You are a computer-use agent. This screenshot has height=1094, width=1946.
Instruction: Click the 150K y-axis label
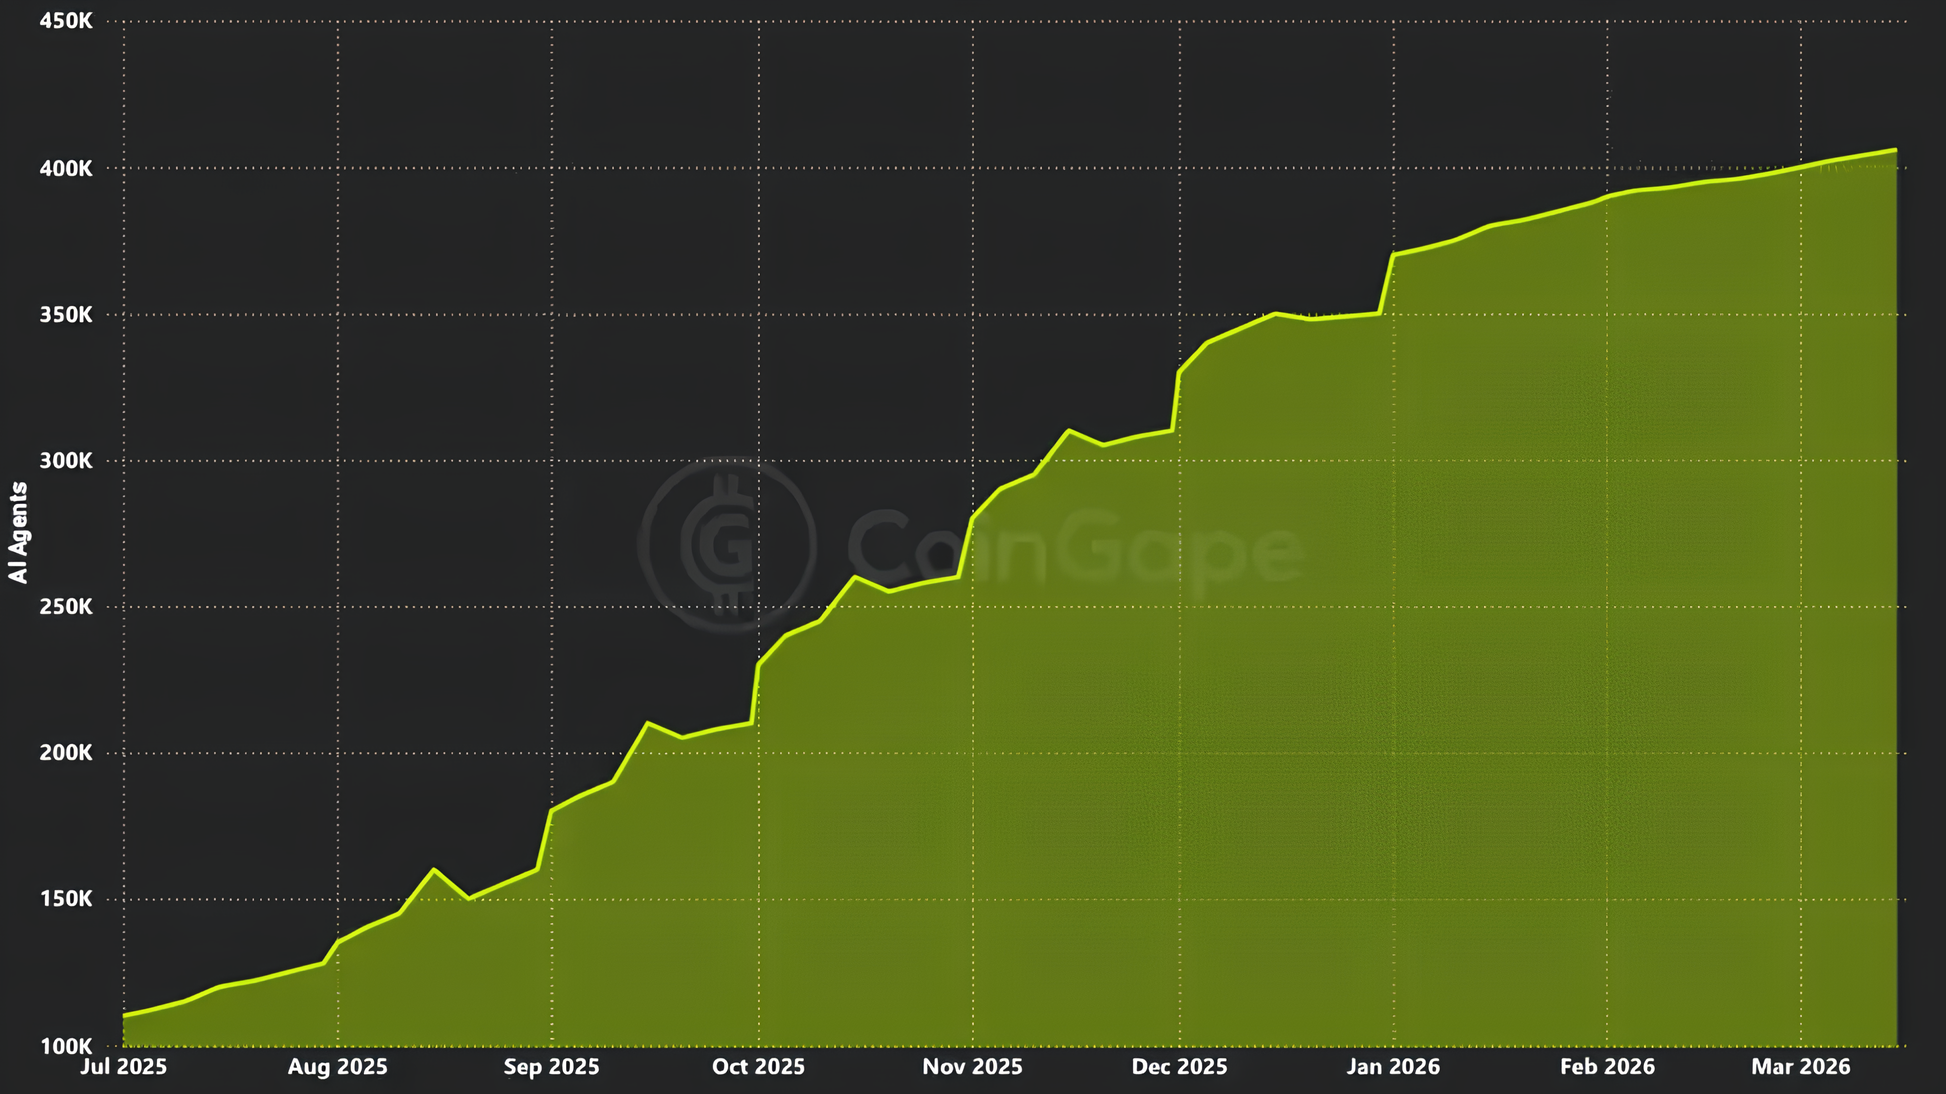click(66, 899)
